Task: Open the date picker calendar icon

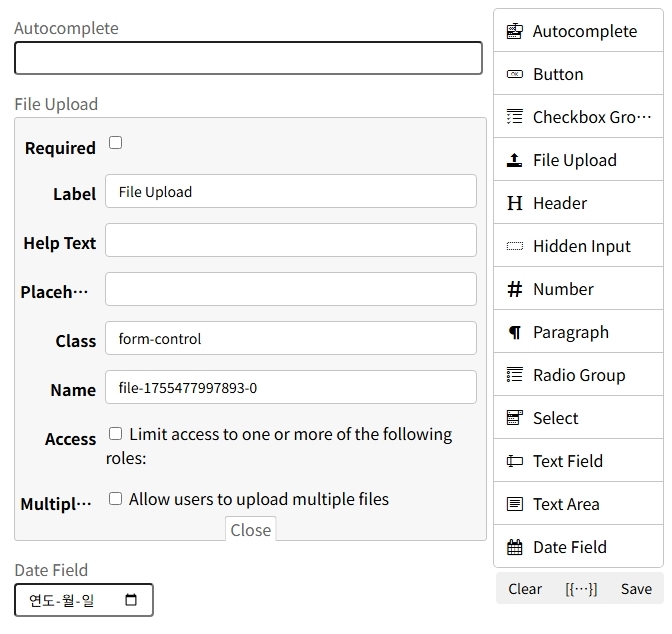Action: coord(131,600)
